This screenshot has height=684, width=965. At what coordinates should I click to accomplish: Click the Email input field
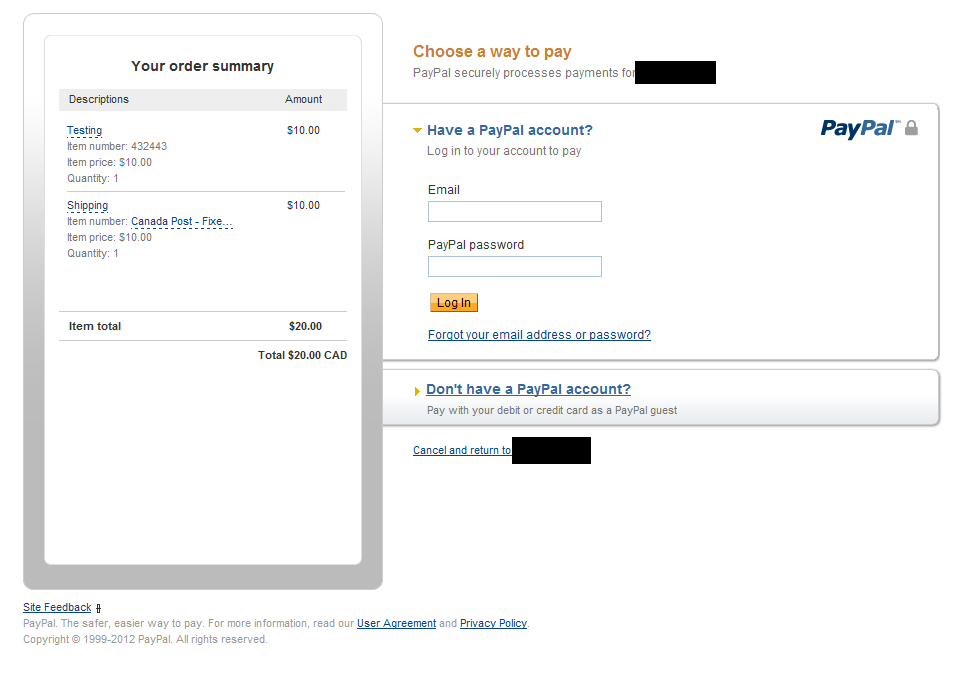coord(515,211)
